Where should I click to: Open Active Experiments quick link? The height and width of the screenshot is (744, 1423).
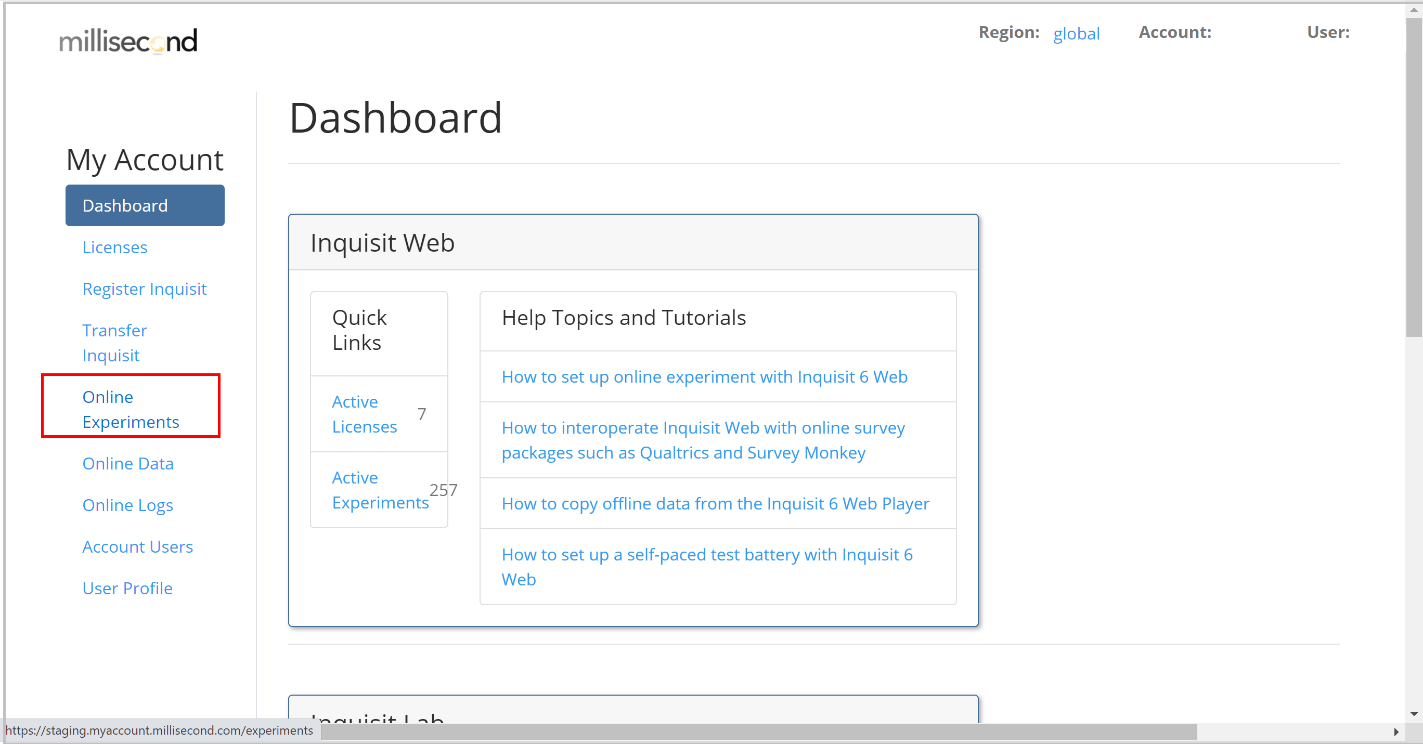point(380,490)
